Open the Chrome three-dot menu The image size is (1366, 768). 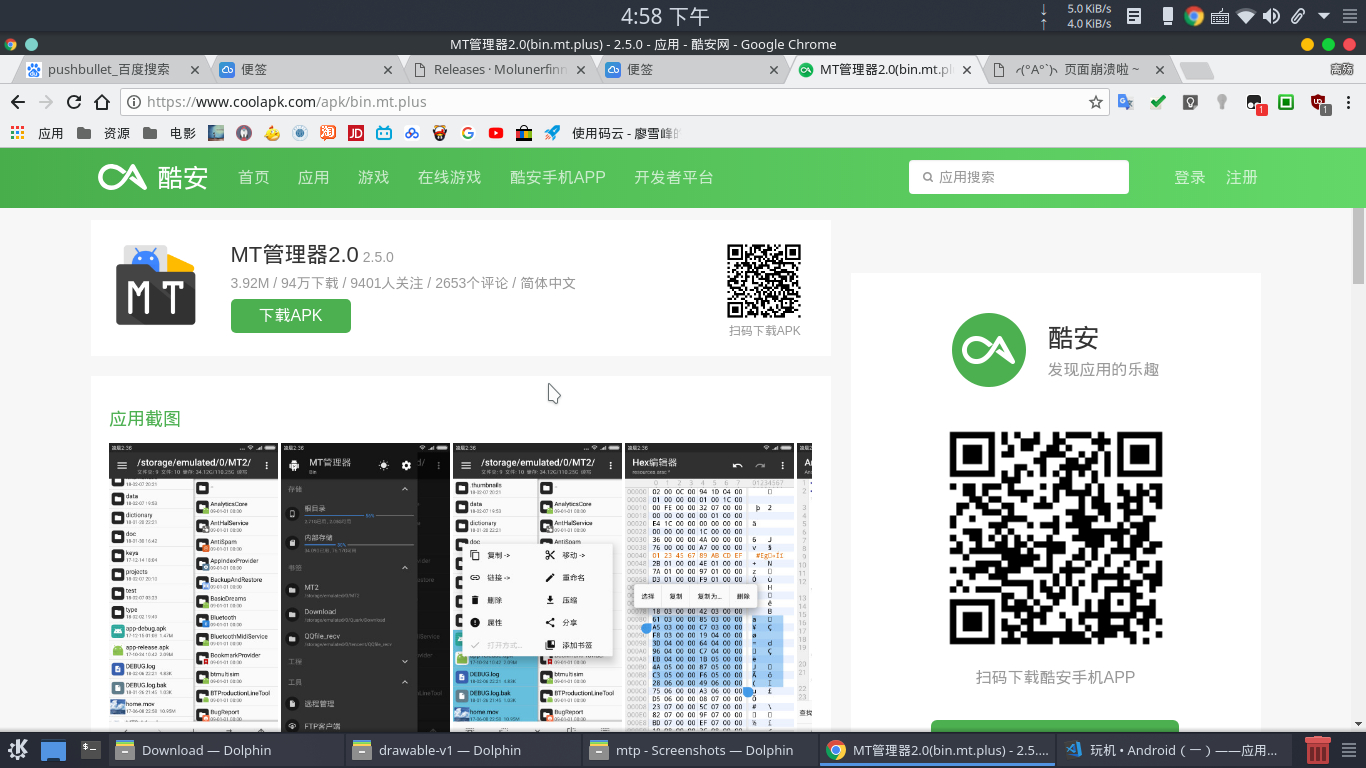1350,102
